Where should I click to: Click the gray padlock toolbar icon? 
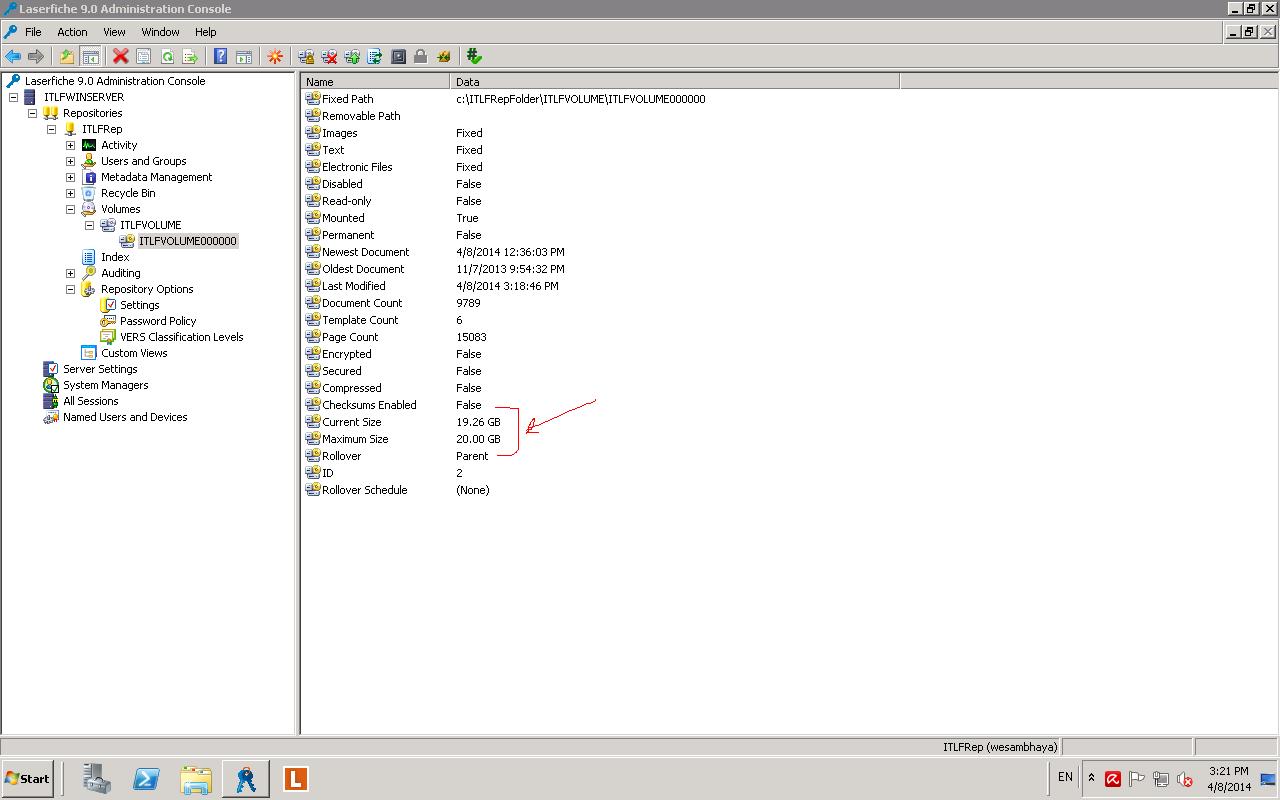(421, 57)
